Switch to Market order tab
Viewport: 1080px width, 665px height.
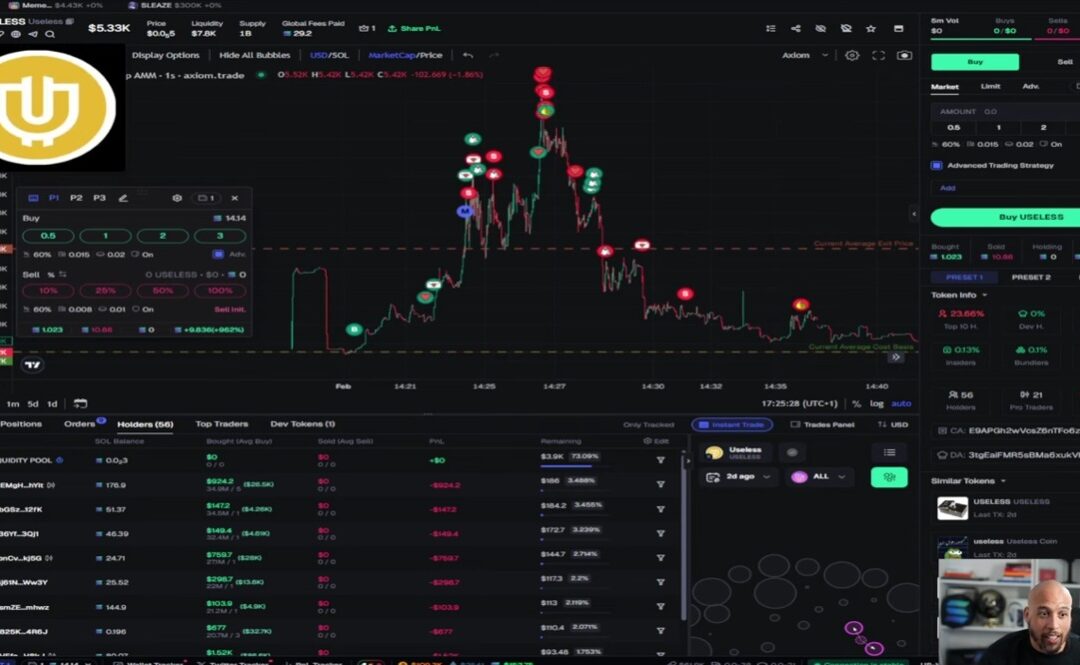pos(944,87)
